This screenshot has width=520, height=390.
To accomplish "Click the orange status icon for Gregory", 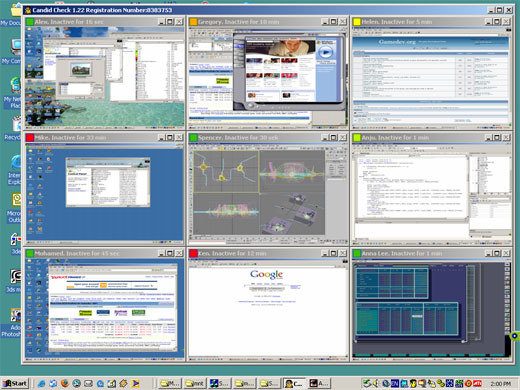I will tap(193, 22).
